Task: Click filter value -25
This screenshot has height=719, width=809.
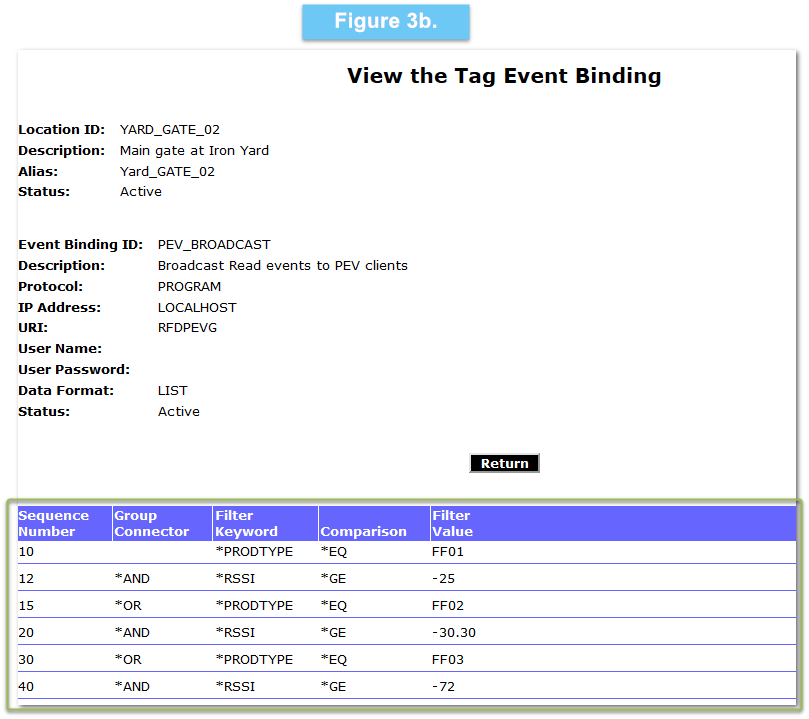Action: click(443, 579)
